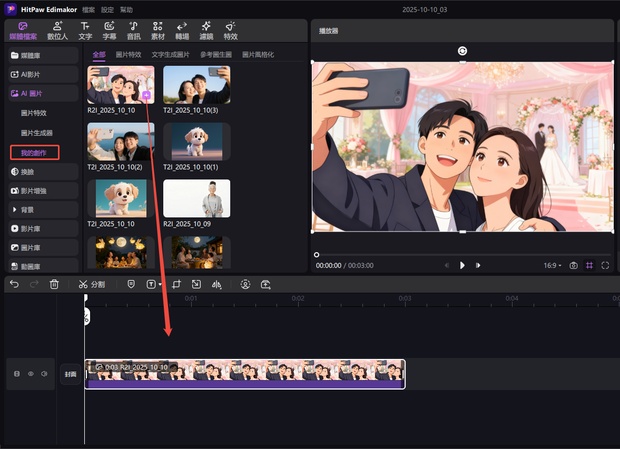Open the 音訊 audio panel
Image resolution: width=620 pixels, height=449 pixels.
click(134, 30)
